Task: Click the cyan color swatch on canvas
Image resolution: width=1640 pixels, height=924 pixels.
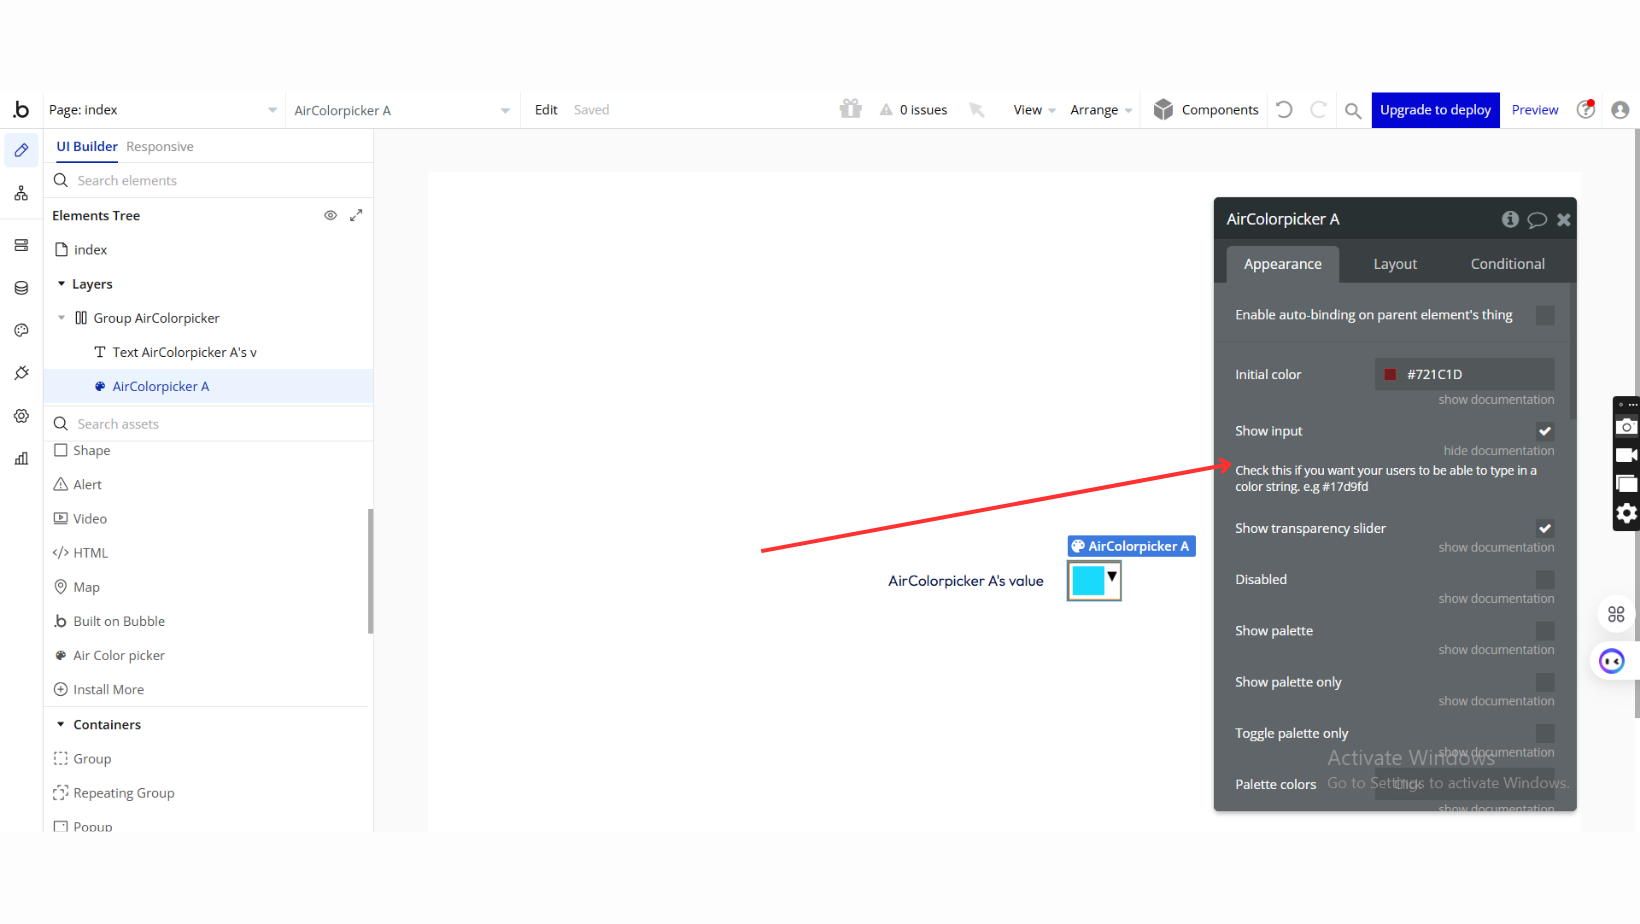Action: point(1088,580)
